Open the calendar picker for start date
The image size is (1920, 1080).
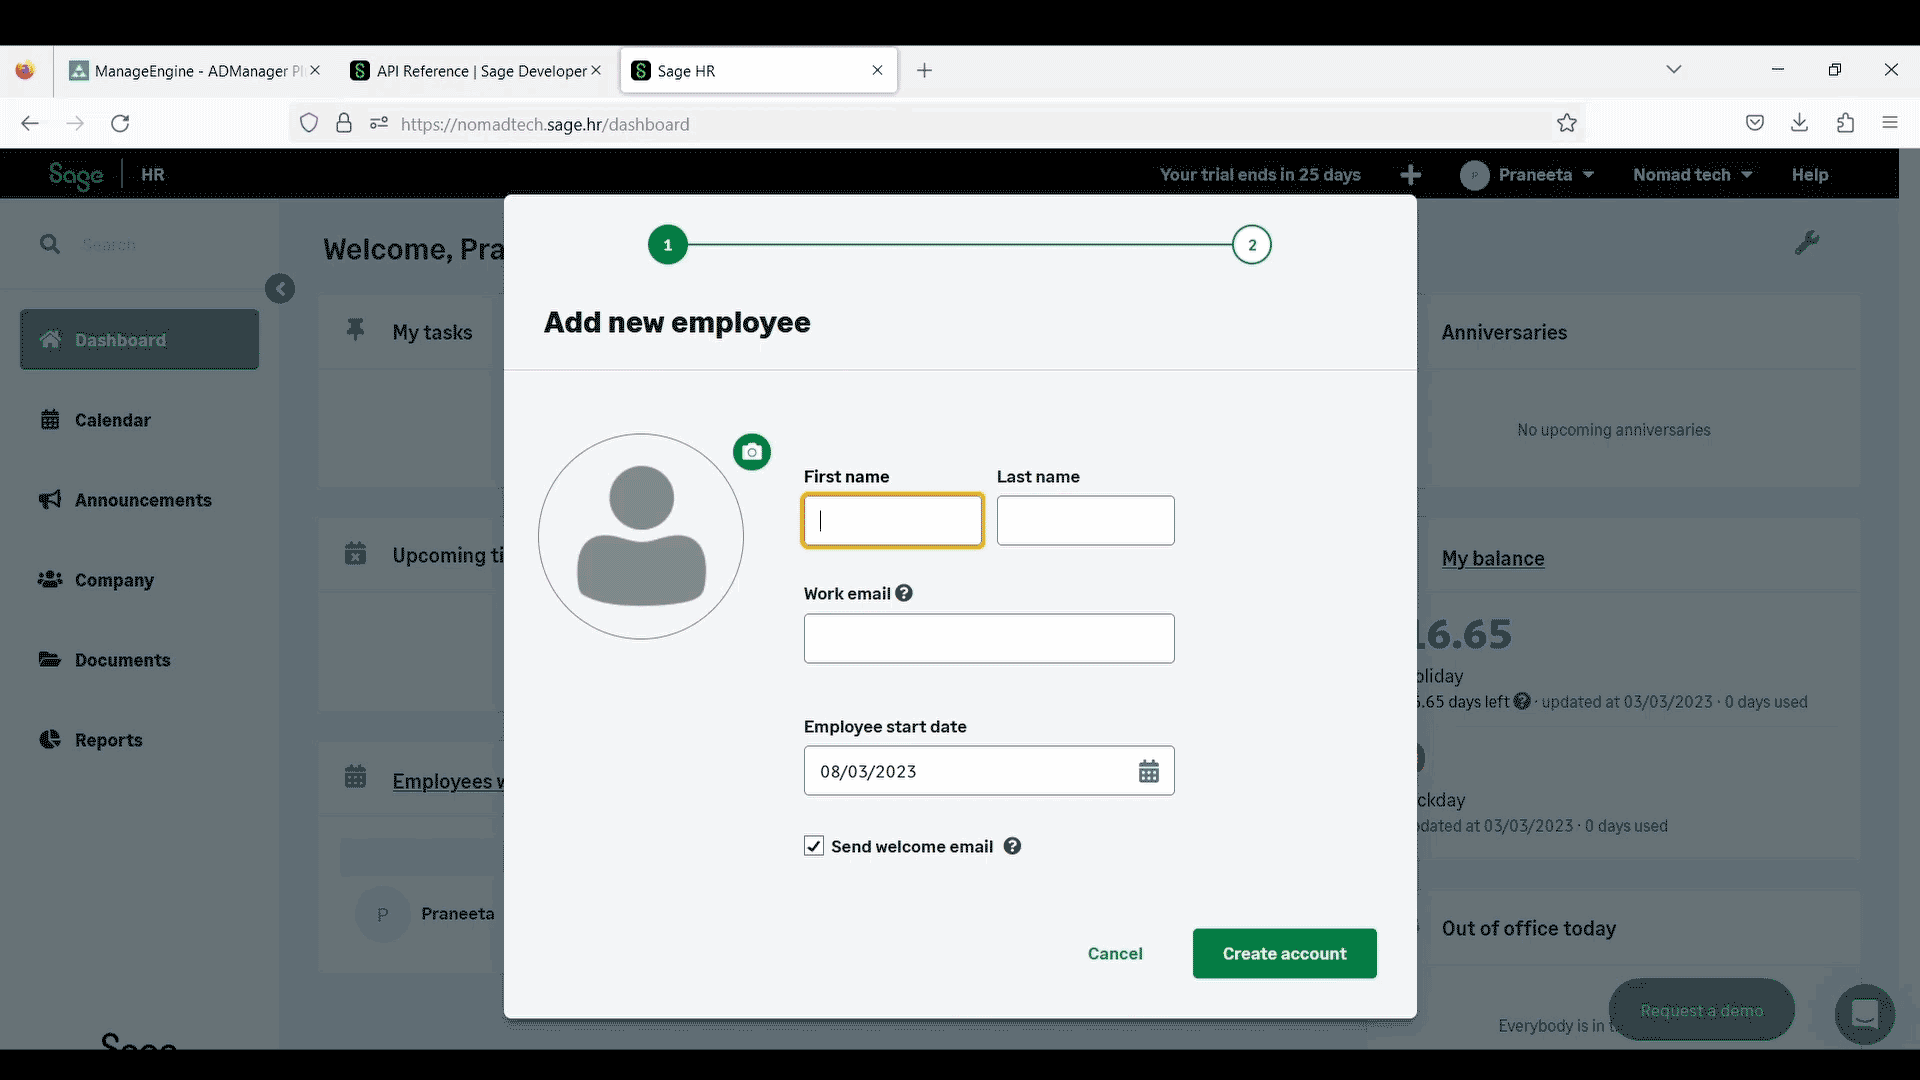click(x=1148, y=771)
